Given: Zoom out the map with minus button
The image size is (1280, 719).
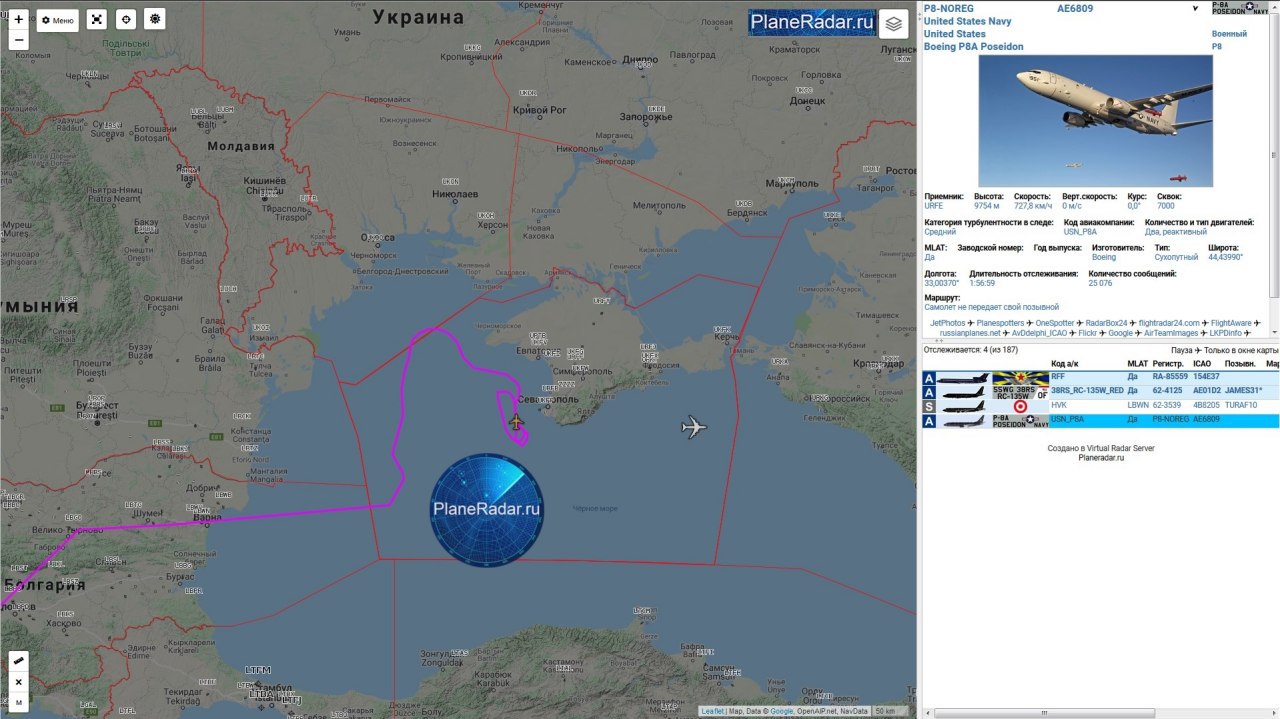Looking at the screenshot, I should click(19, 40).
